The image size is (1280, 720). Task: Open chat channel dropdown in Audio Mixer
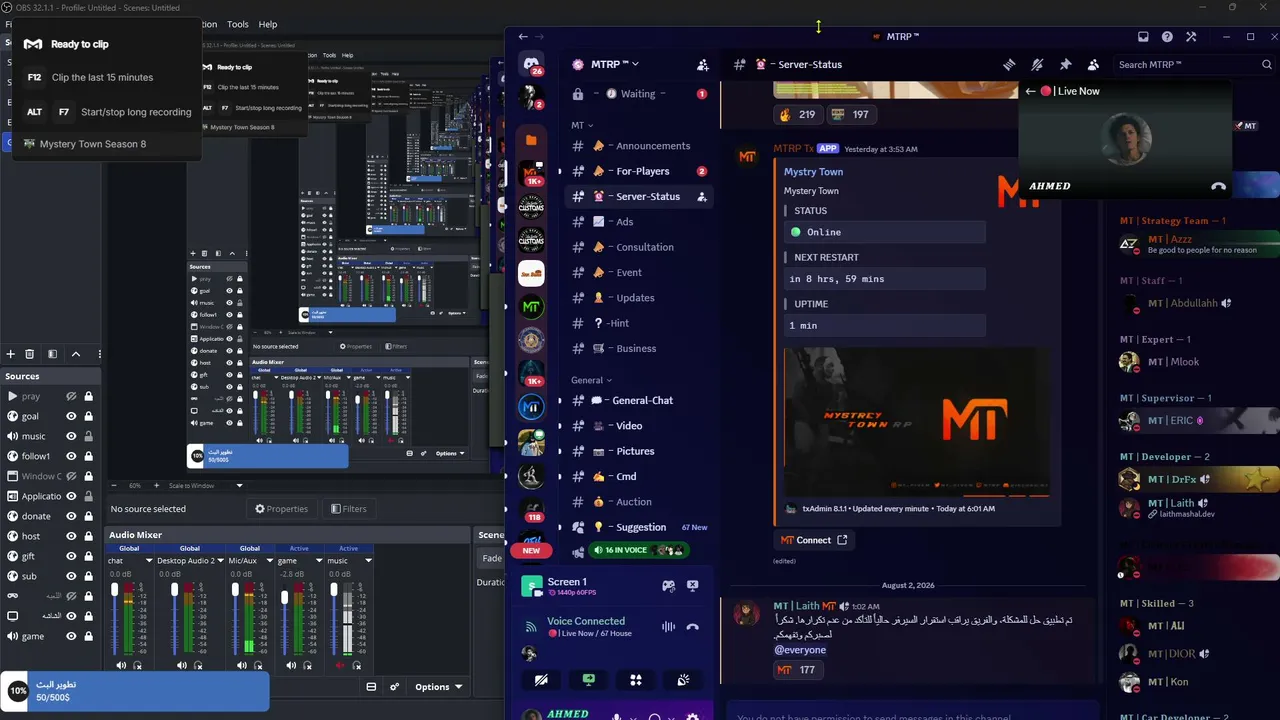(149, 561)
